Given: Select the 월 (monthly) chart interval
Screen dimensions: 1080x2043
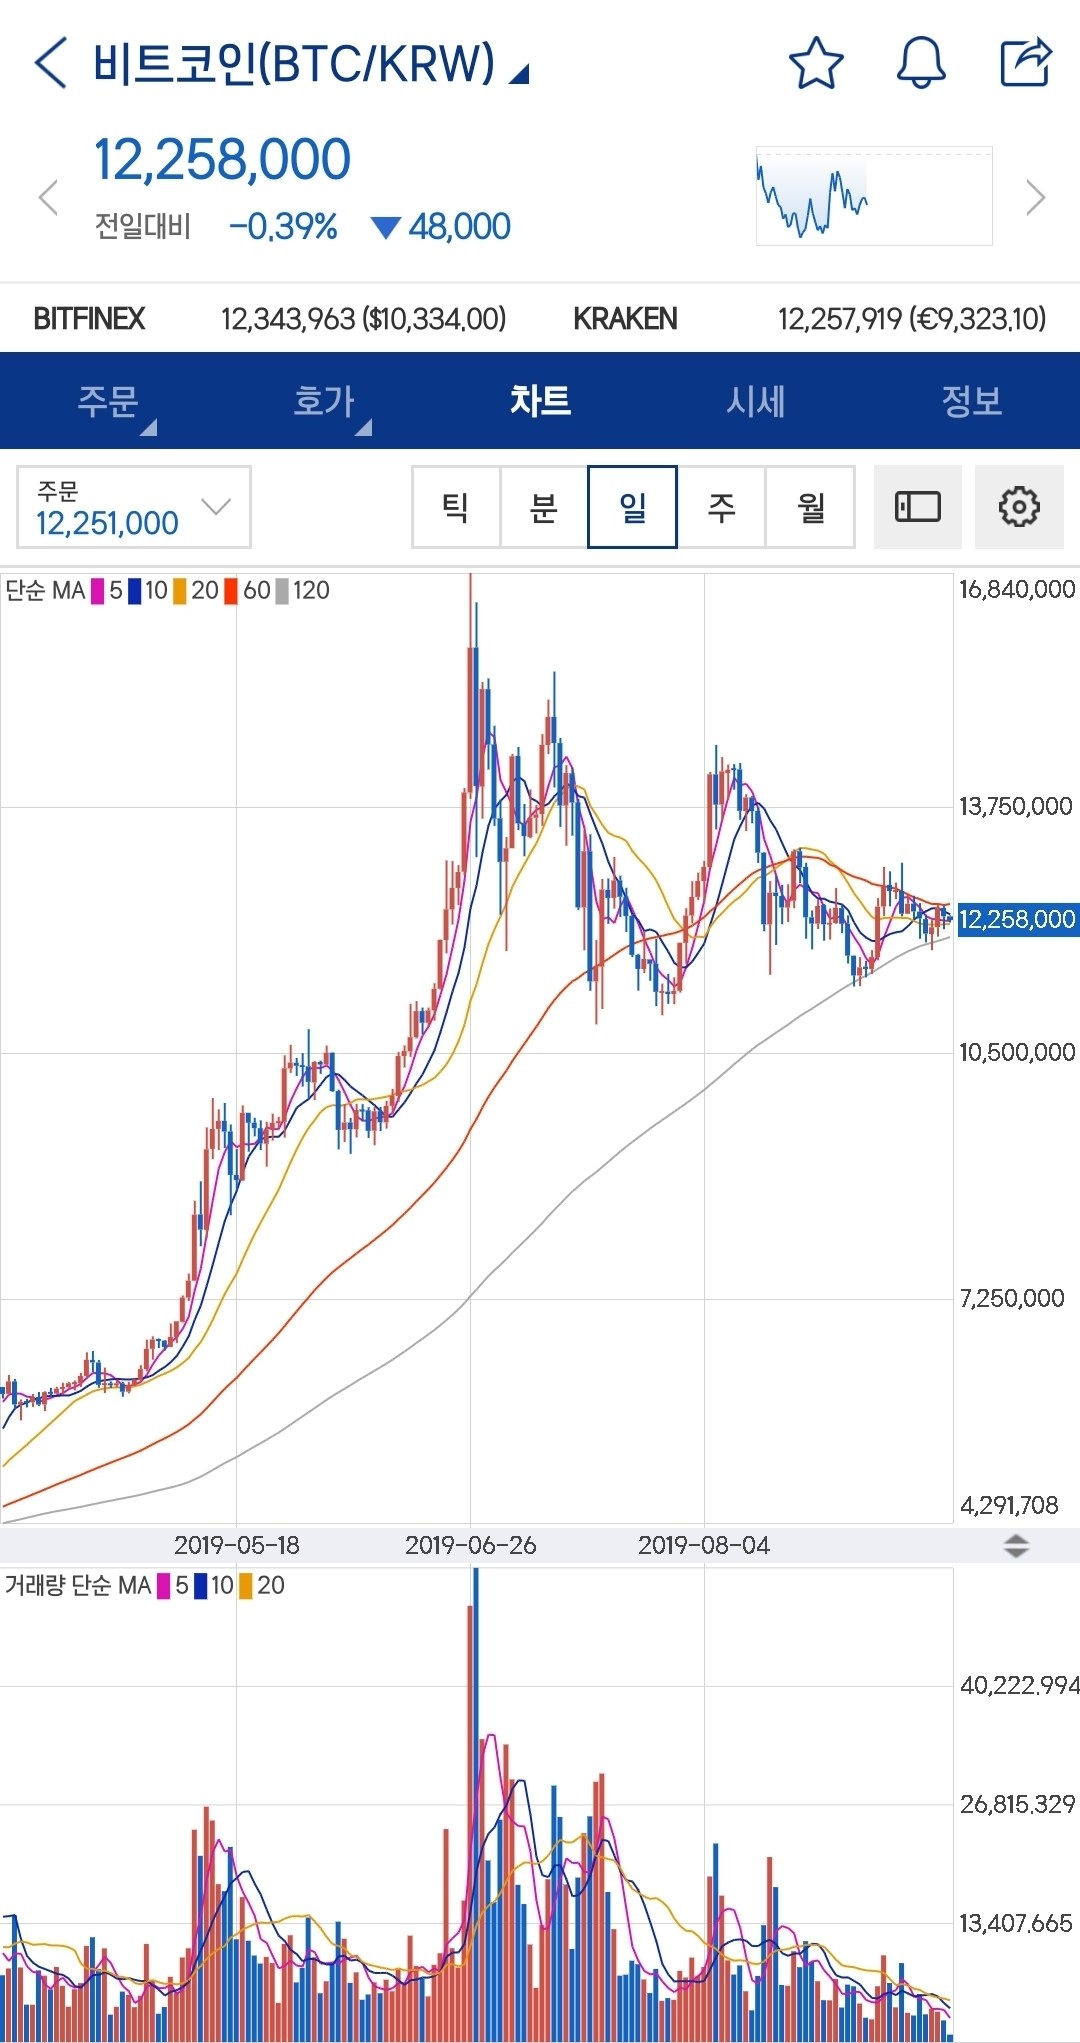Looking at the screenshot, I should (810, 507).
